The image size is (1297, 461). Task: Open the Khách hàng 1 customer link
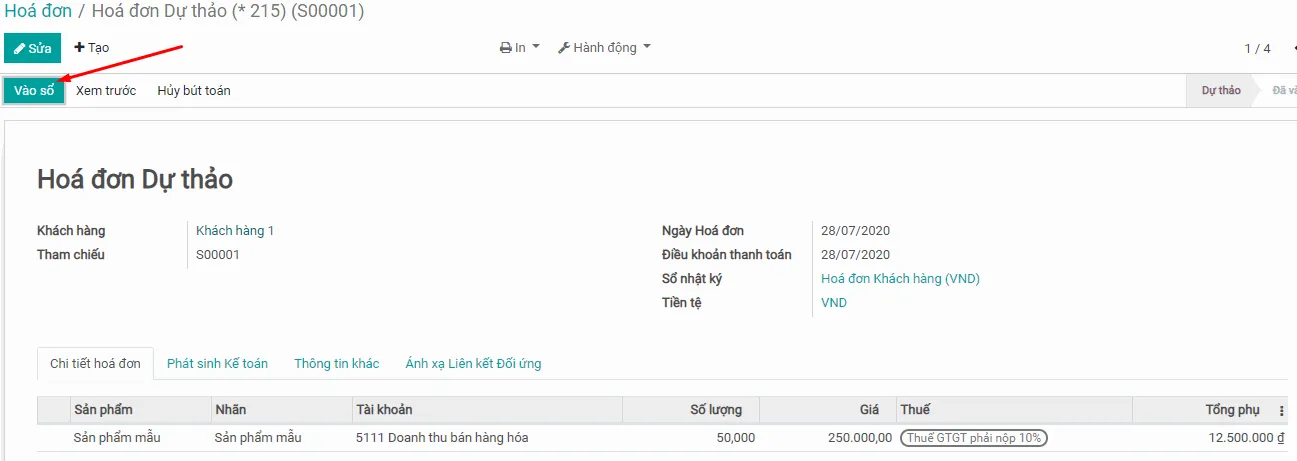(x=235, y=231)
